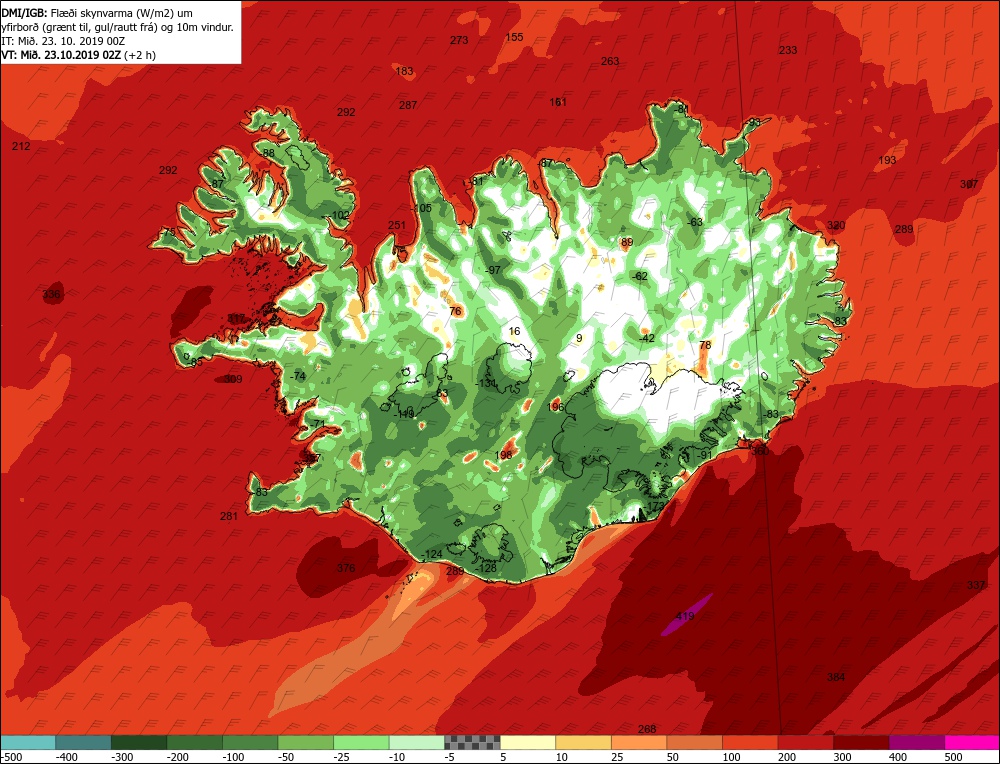Screen dimensions: 1000x764
Task: Click the -102 value in the Westfjords
Action: [339, 216]
